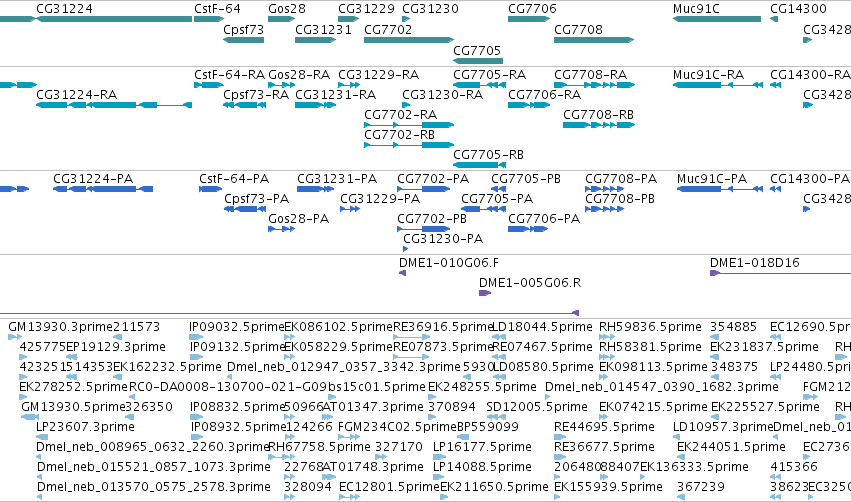Select the CG14300-PA protein label
Viewport: 851px width, 502px height.
[x=810, y=179]
